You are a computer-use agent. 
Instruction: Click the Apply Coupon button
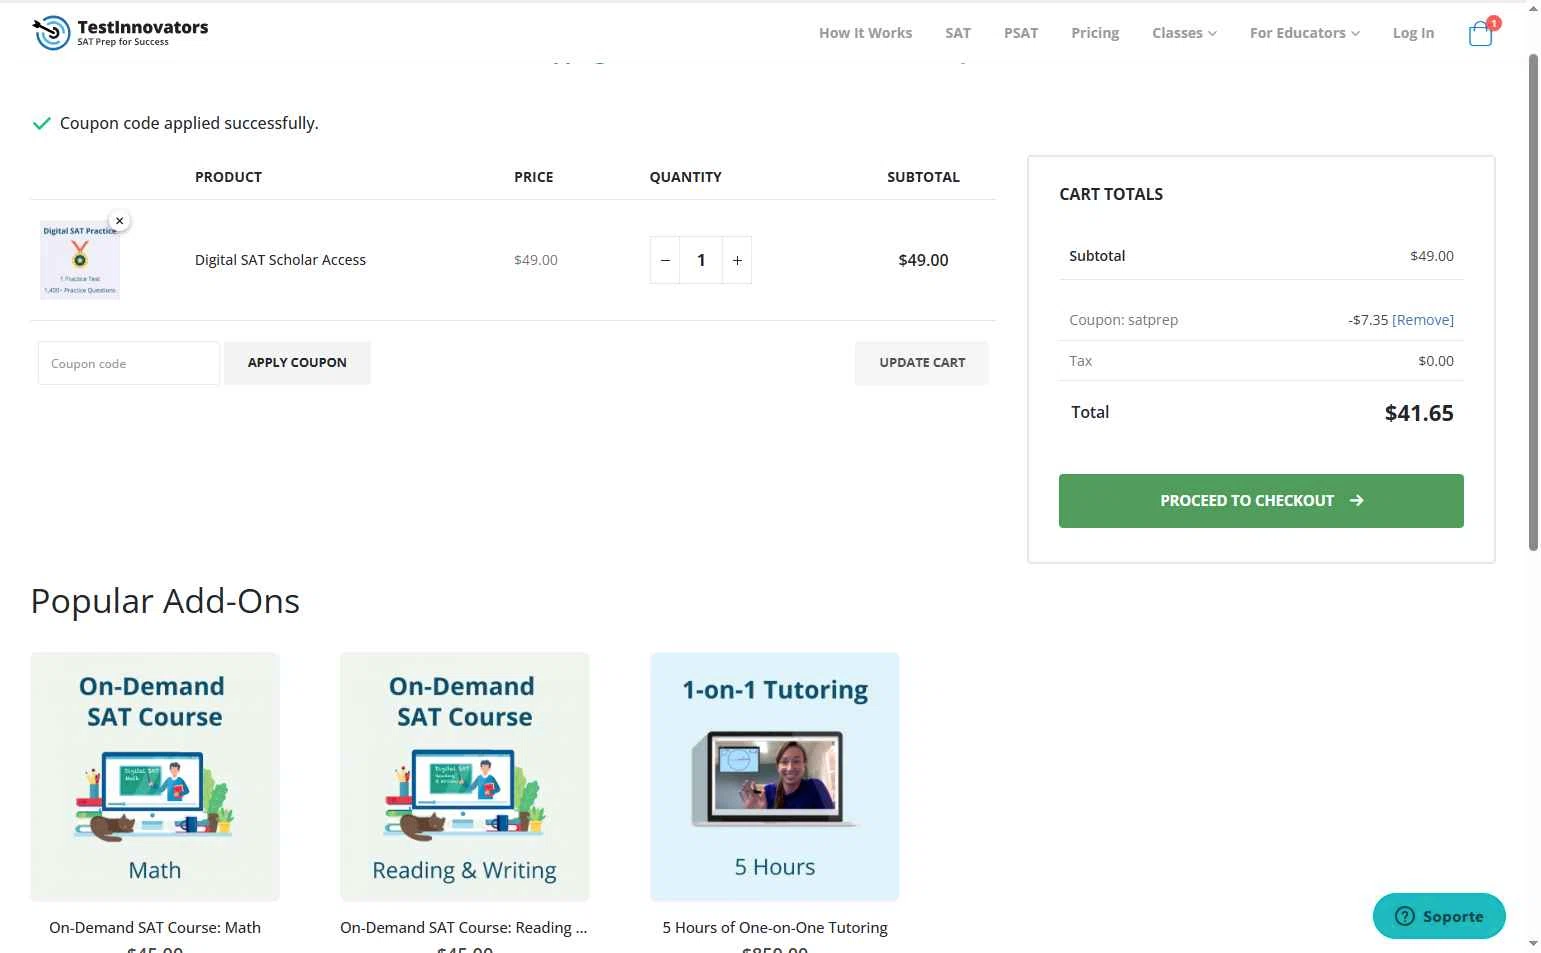(x=297, y=363)
